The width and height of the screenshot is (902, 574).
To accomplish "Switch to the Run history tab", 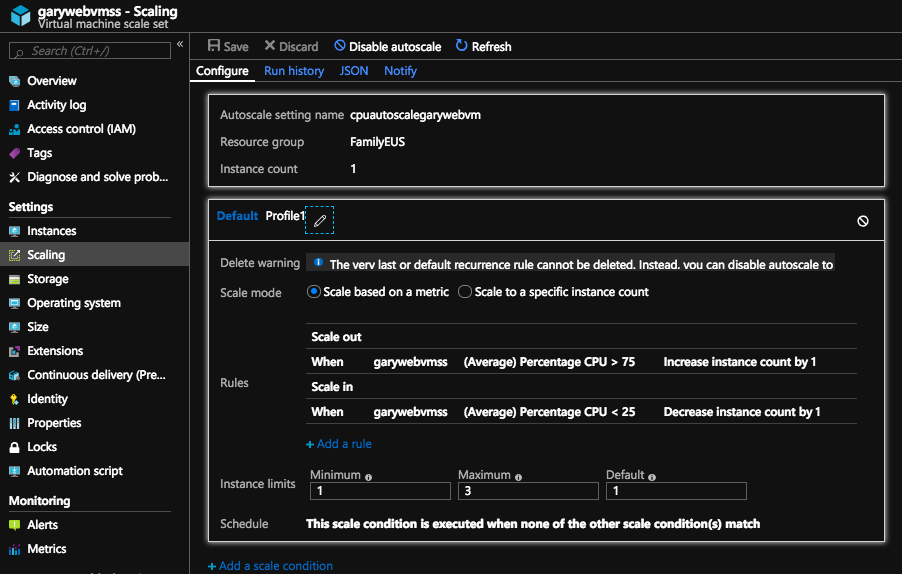I will pyautogui.click(x=294, y=71).
